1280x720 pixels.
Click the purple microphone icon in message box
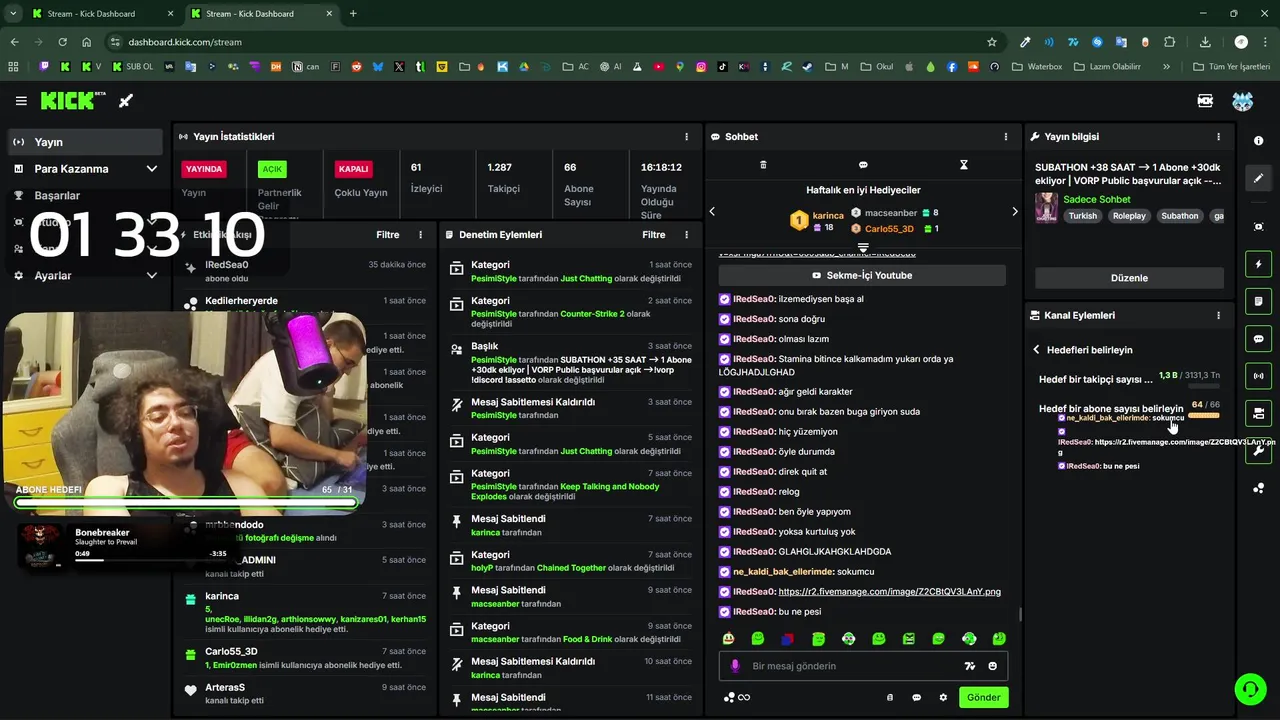pos(735,666)
